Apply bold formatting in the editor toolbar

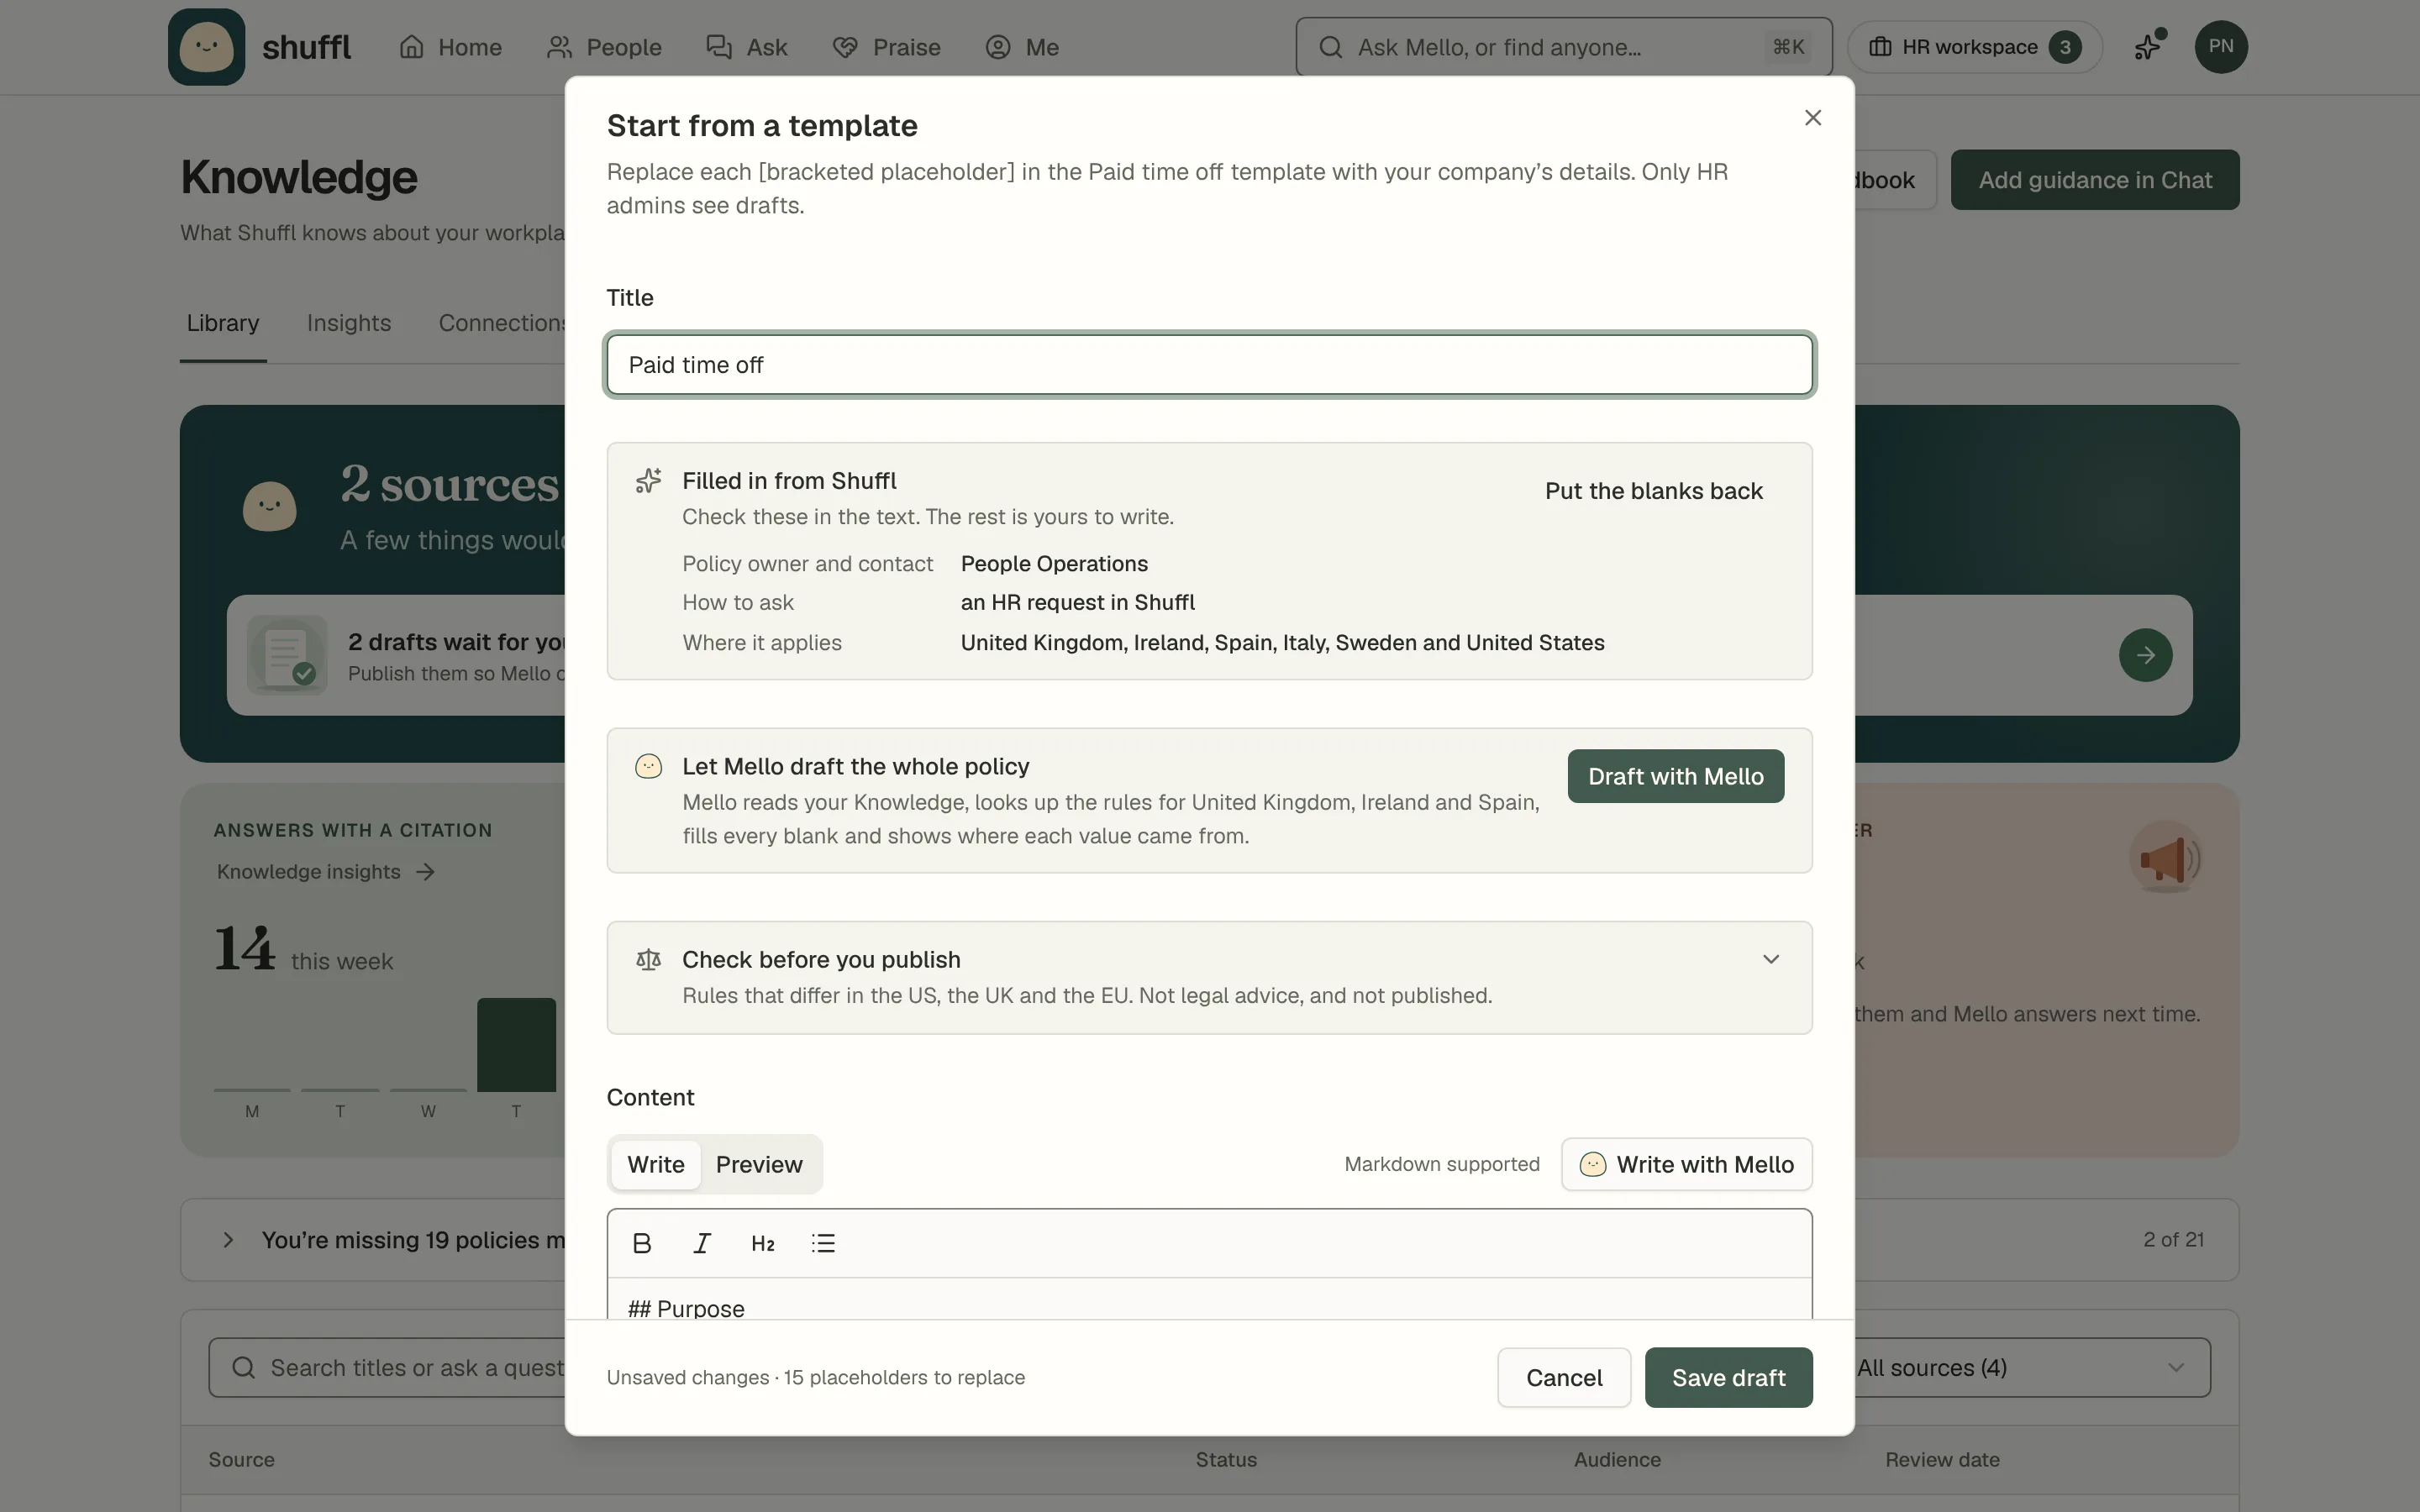642,1243
